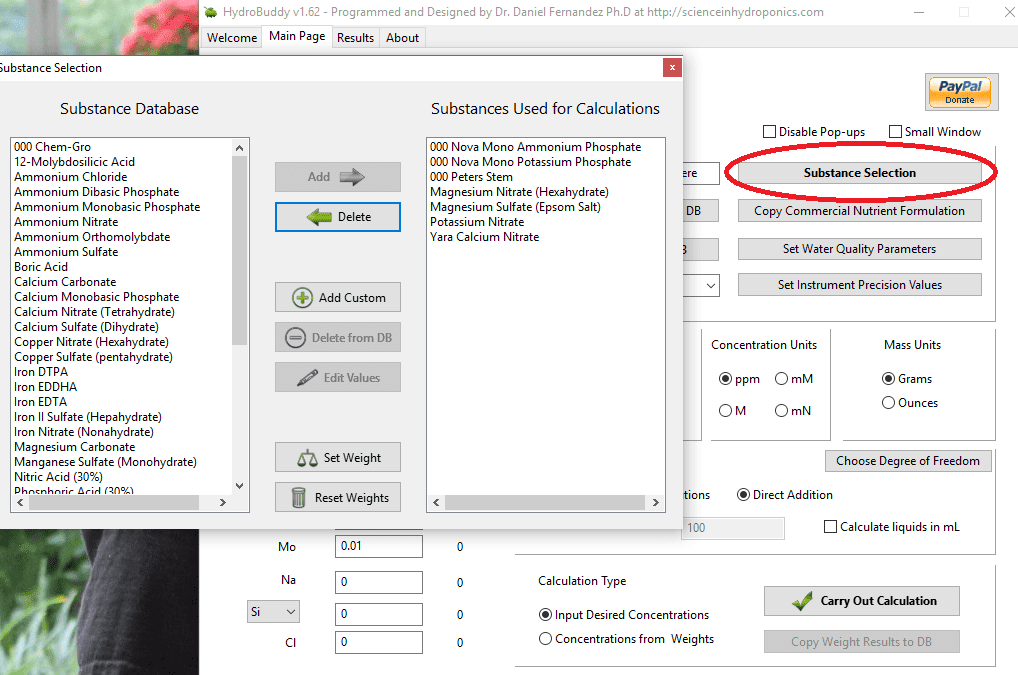Click Set Water Quality Parameters
1018x675 pixels.
(x=860, y=249)
